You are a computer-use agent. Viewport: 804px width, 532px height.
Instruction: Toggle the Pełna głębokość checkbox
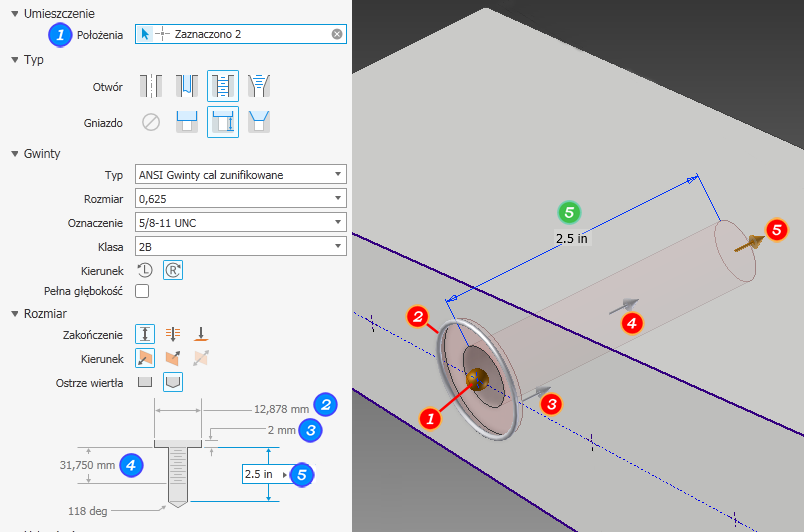pos(142,291)
